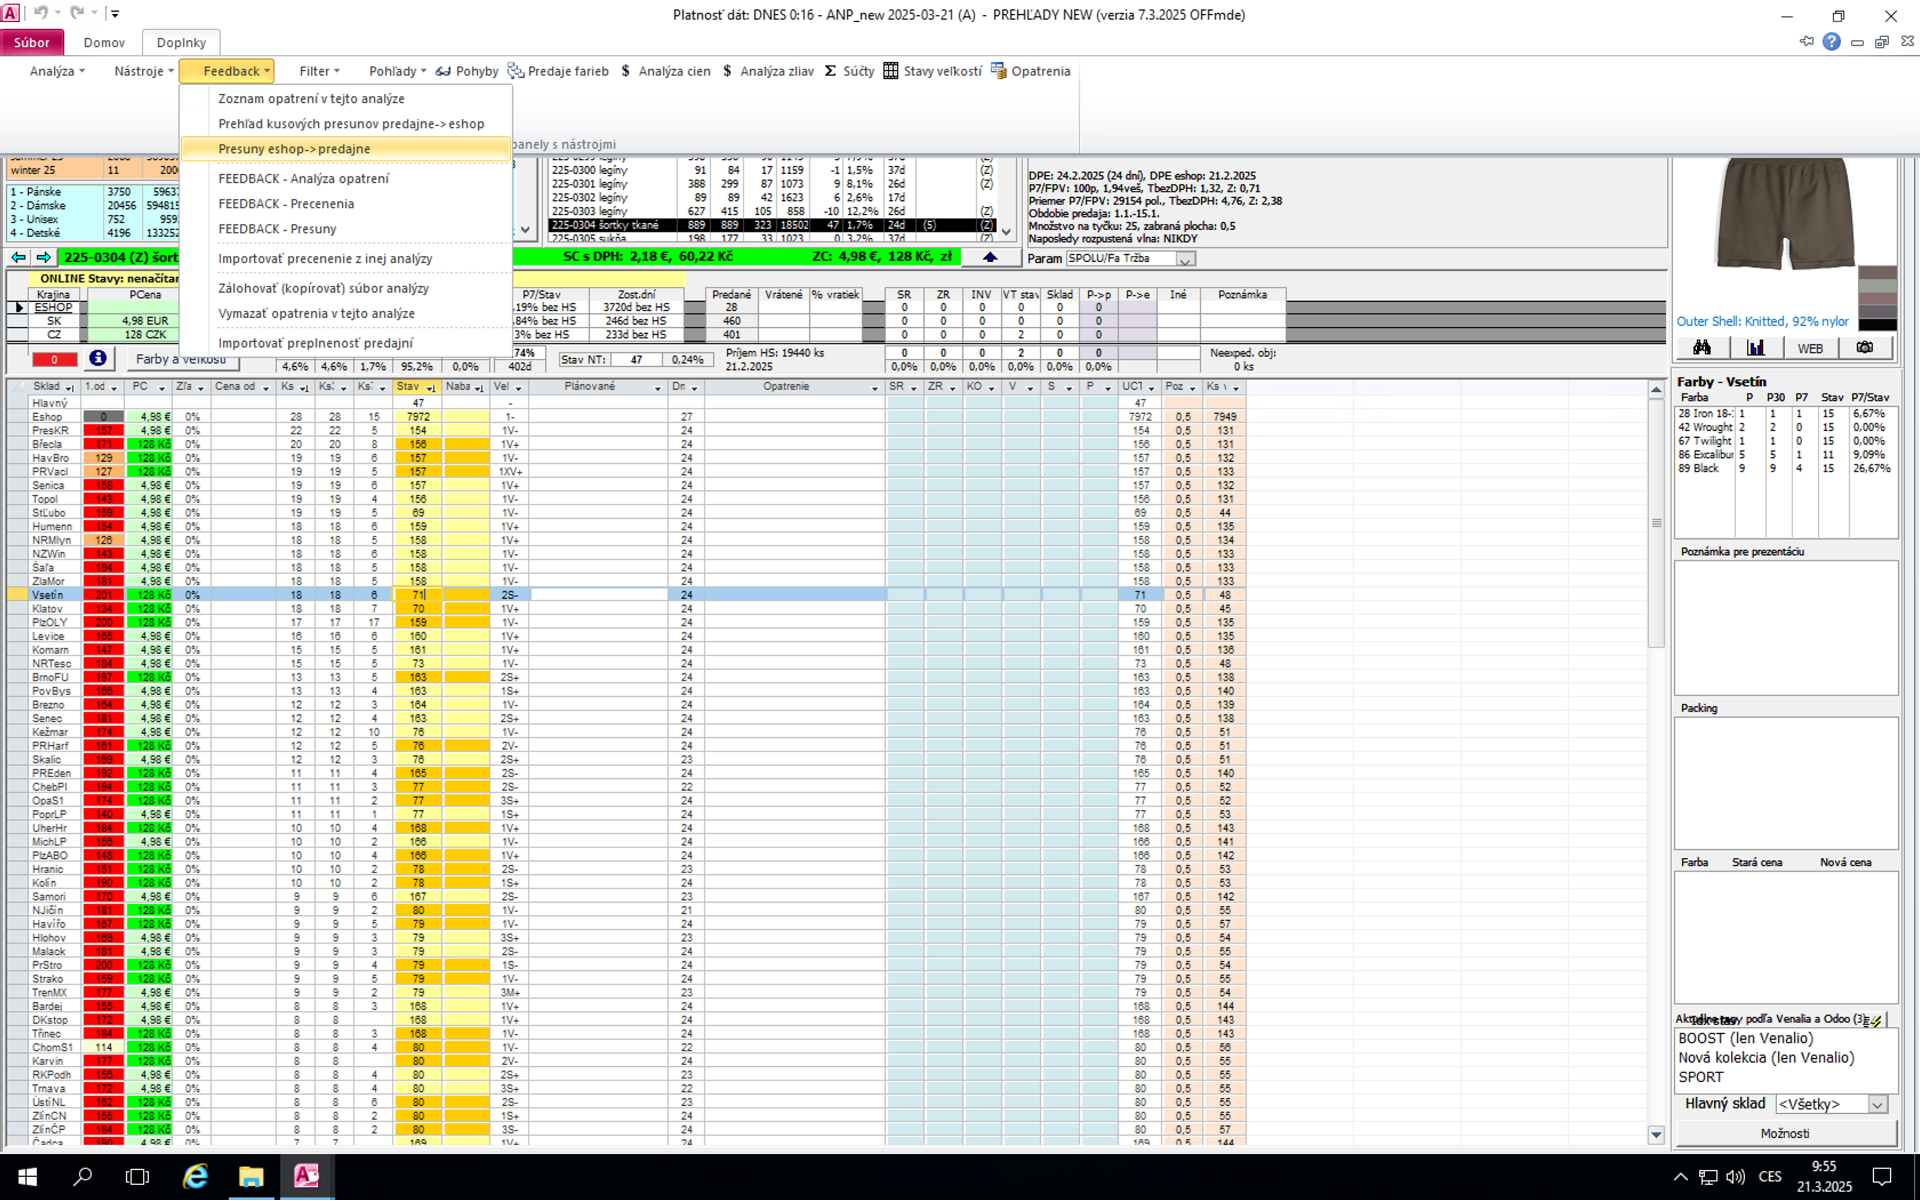The width and height of the screenshot is (1920, 1200).
Task: Go to previous product with left arrow
Action: pos(19,258)
